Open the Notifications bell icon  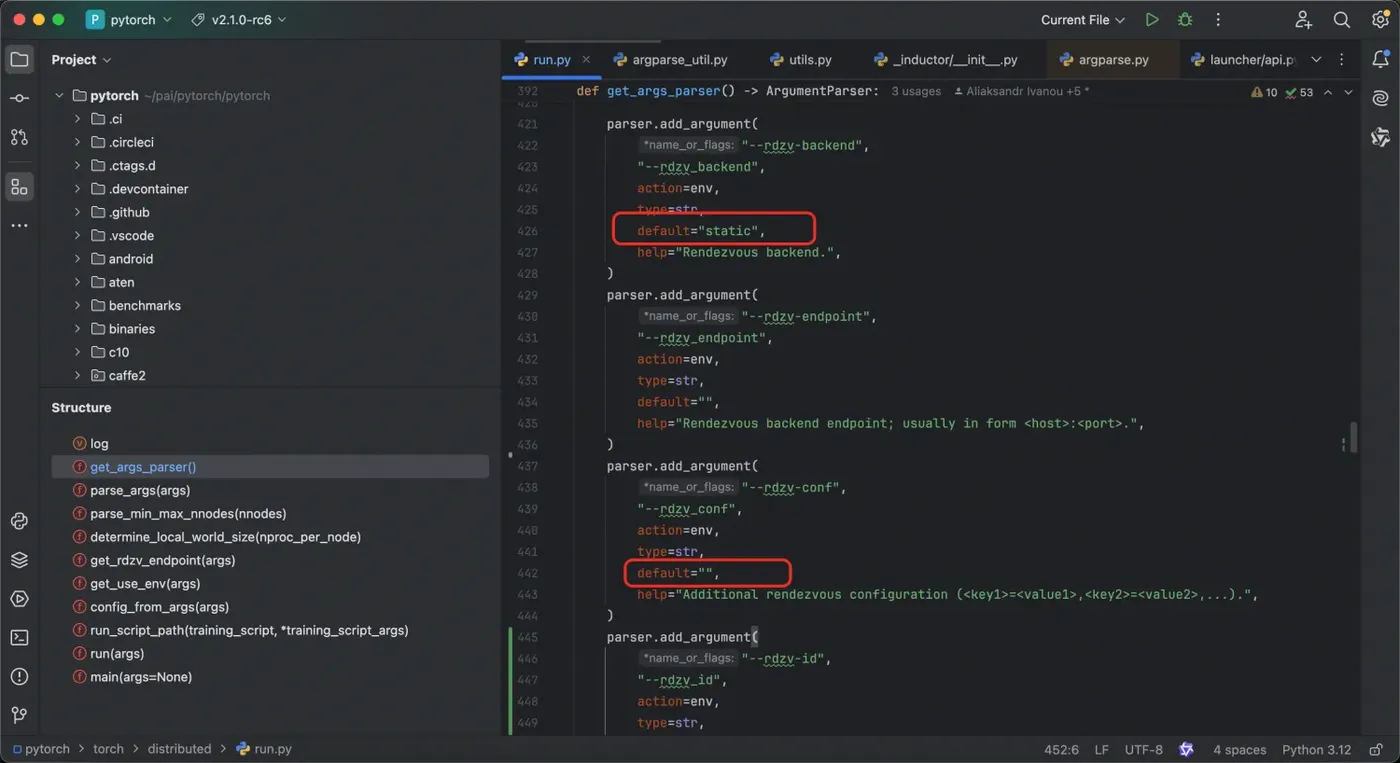tap(1380, 60)
